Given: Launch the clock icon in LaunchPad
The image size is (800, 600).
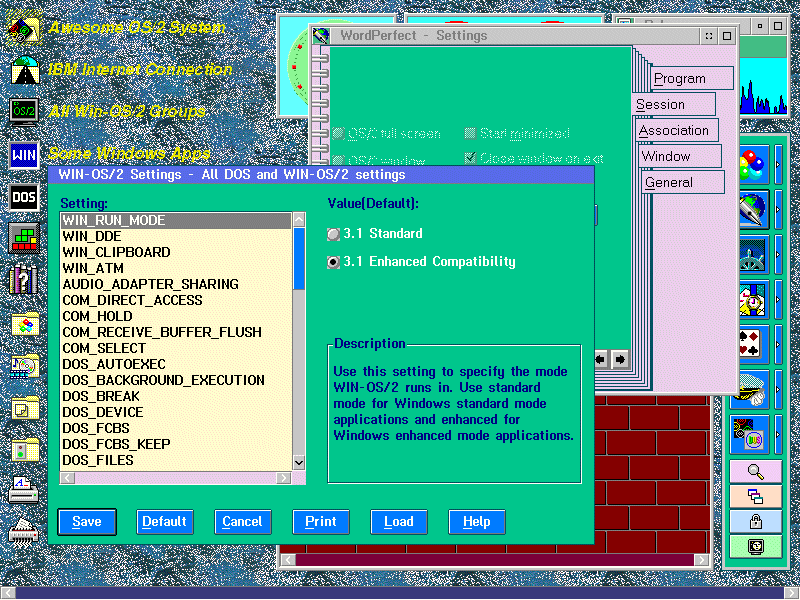Looking at the screenshot, I should coord(753,299).
